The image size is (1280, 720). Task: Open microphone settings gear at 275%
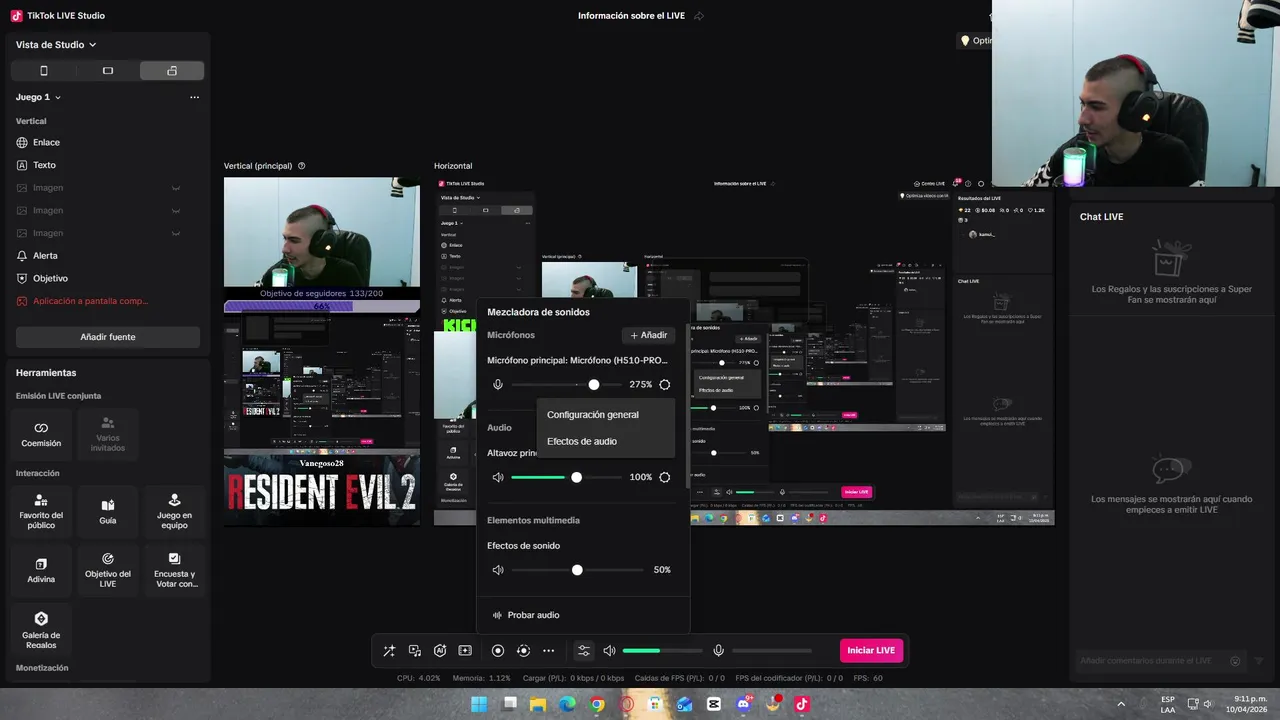pos(665,385)
